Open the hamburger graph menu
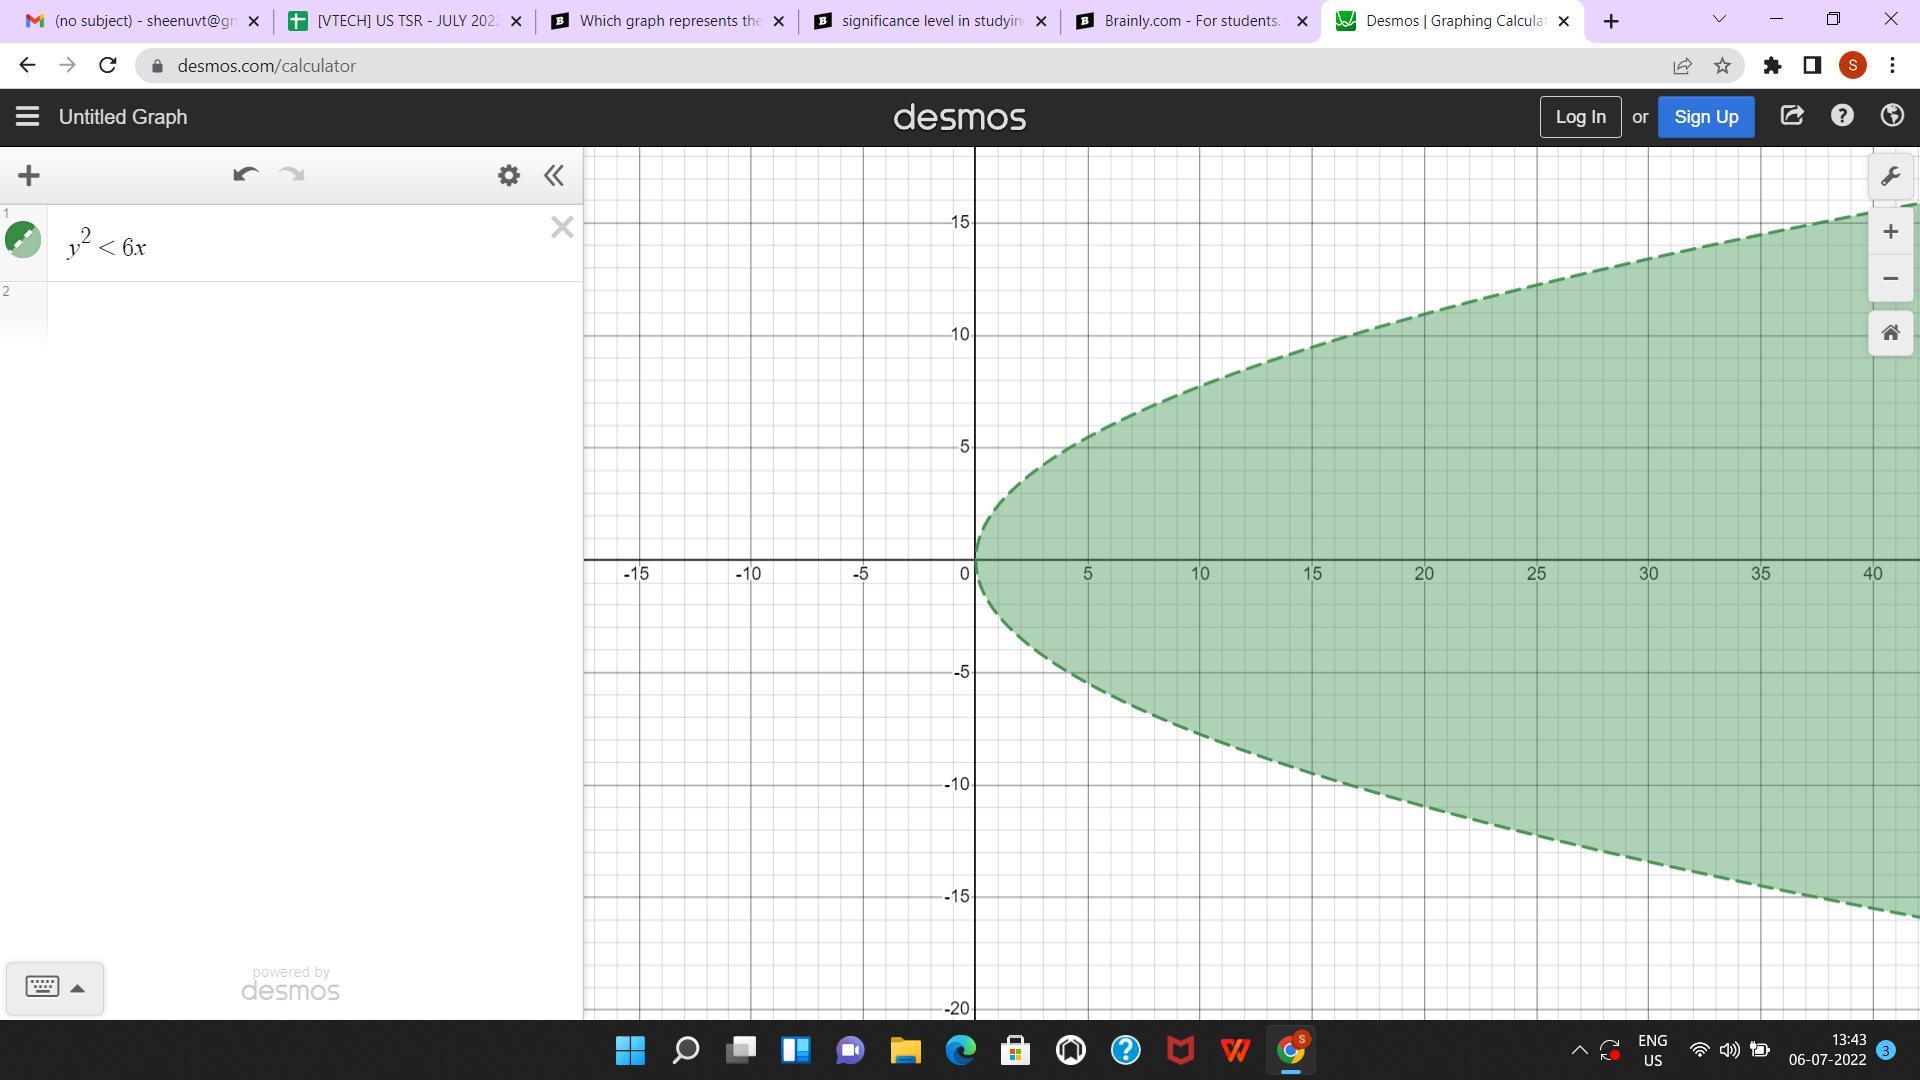Screen dimensions: 1920x1080 point(27,117)
